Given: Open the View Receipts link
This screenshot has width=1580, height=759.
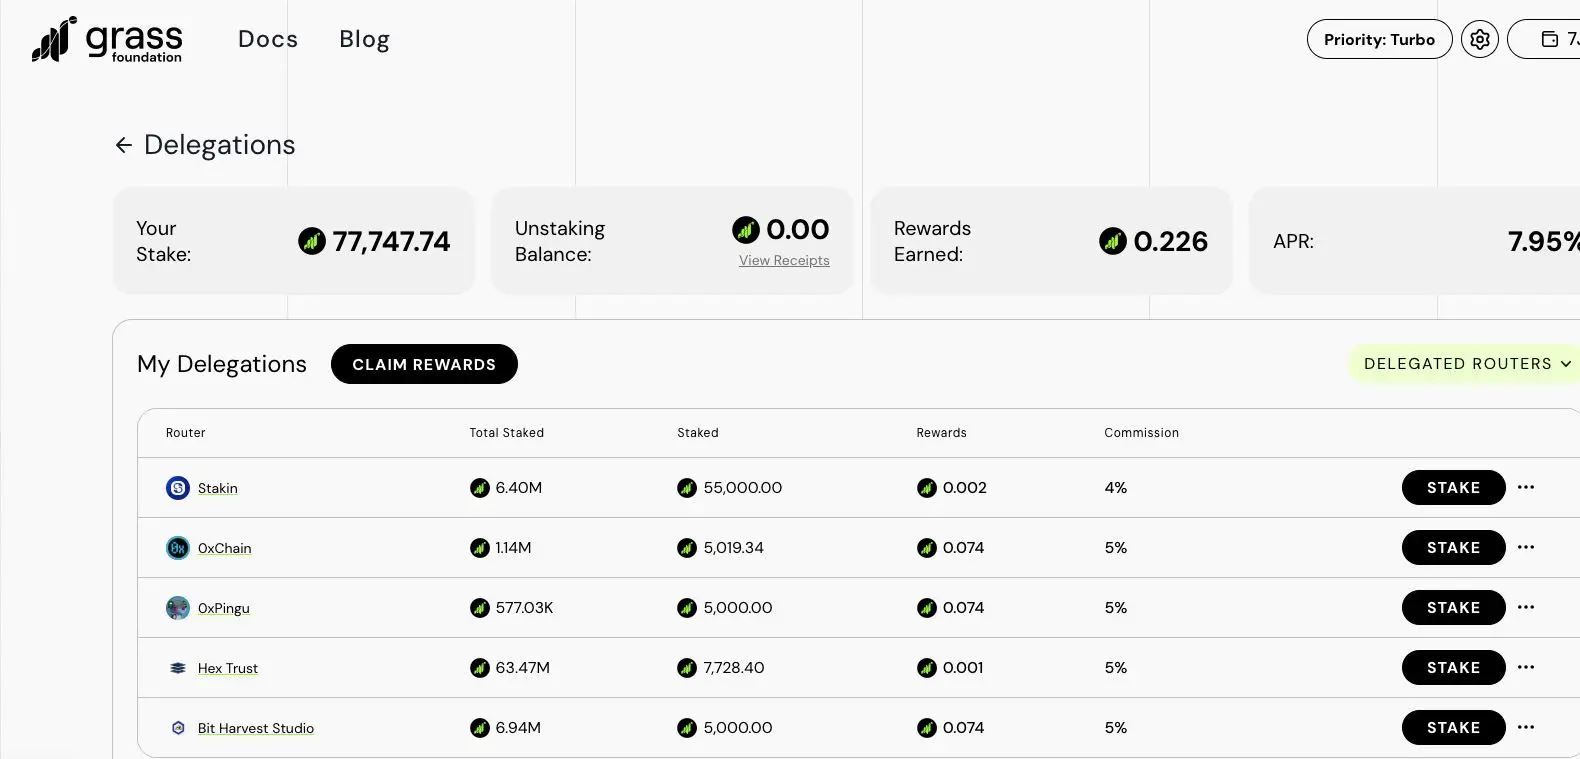Looking at the screenshot, I should coord(784,261).
